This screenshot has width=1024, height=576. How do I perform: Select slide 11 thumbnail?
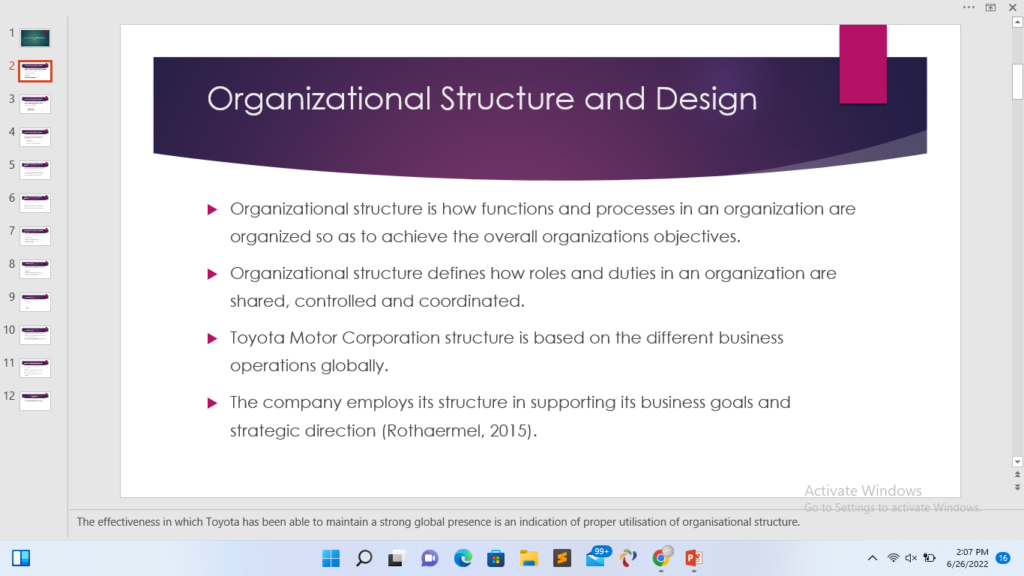tap(35, 368)
